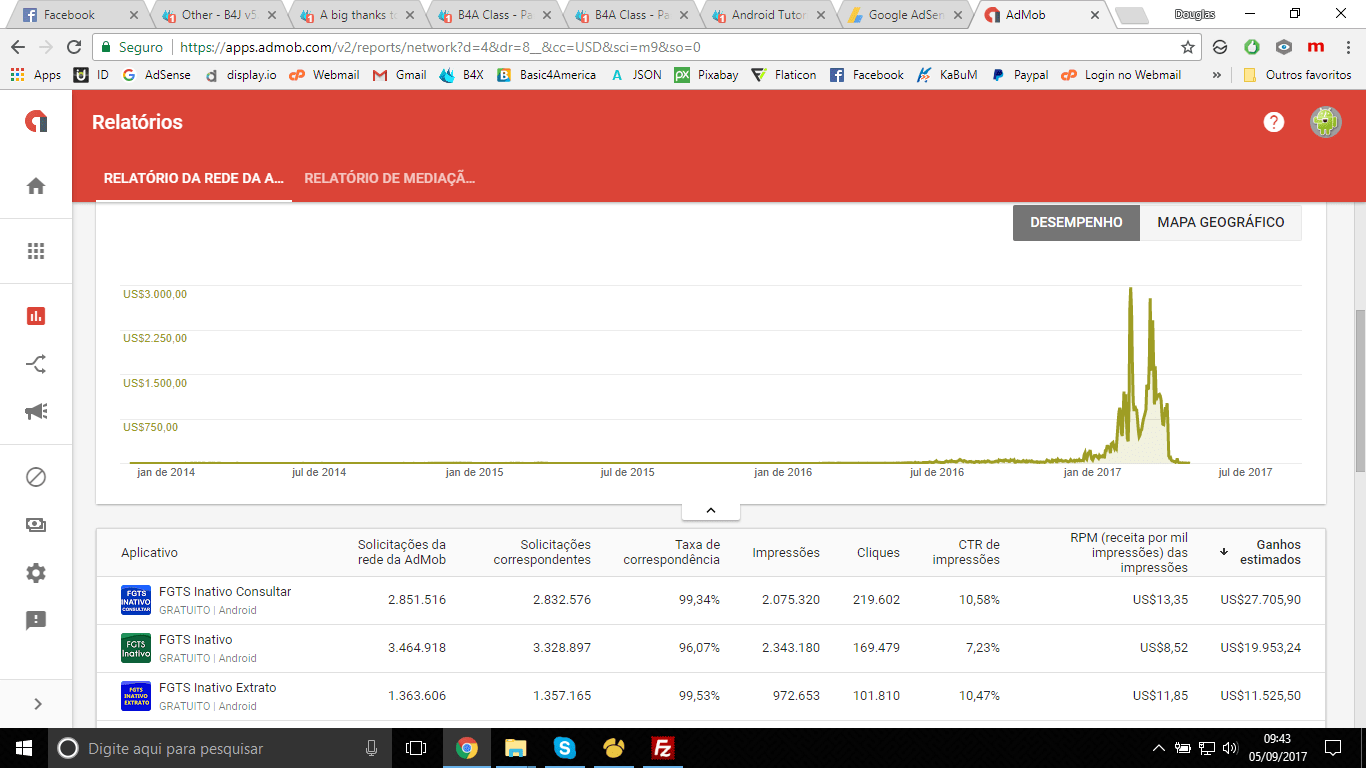Open the Outros favoritos bookmarks folder
This screenshot has height=768, width=1366.
[1296, 75]
